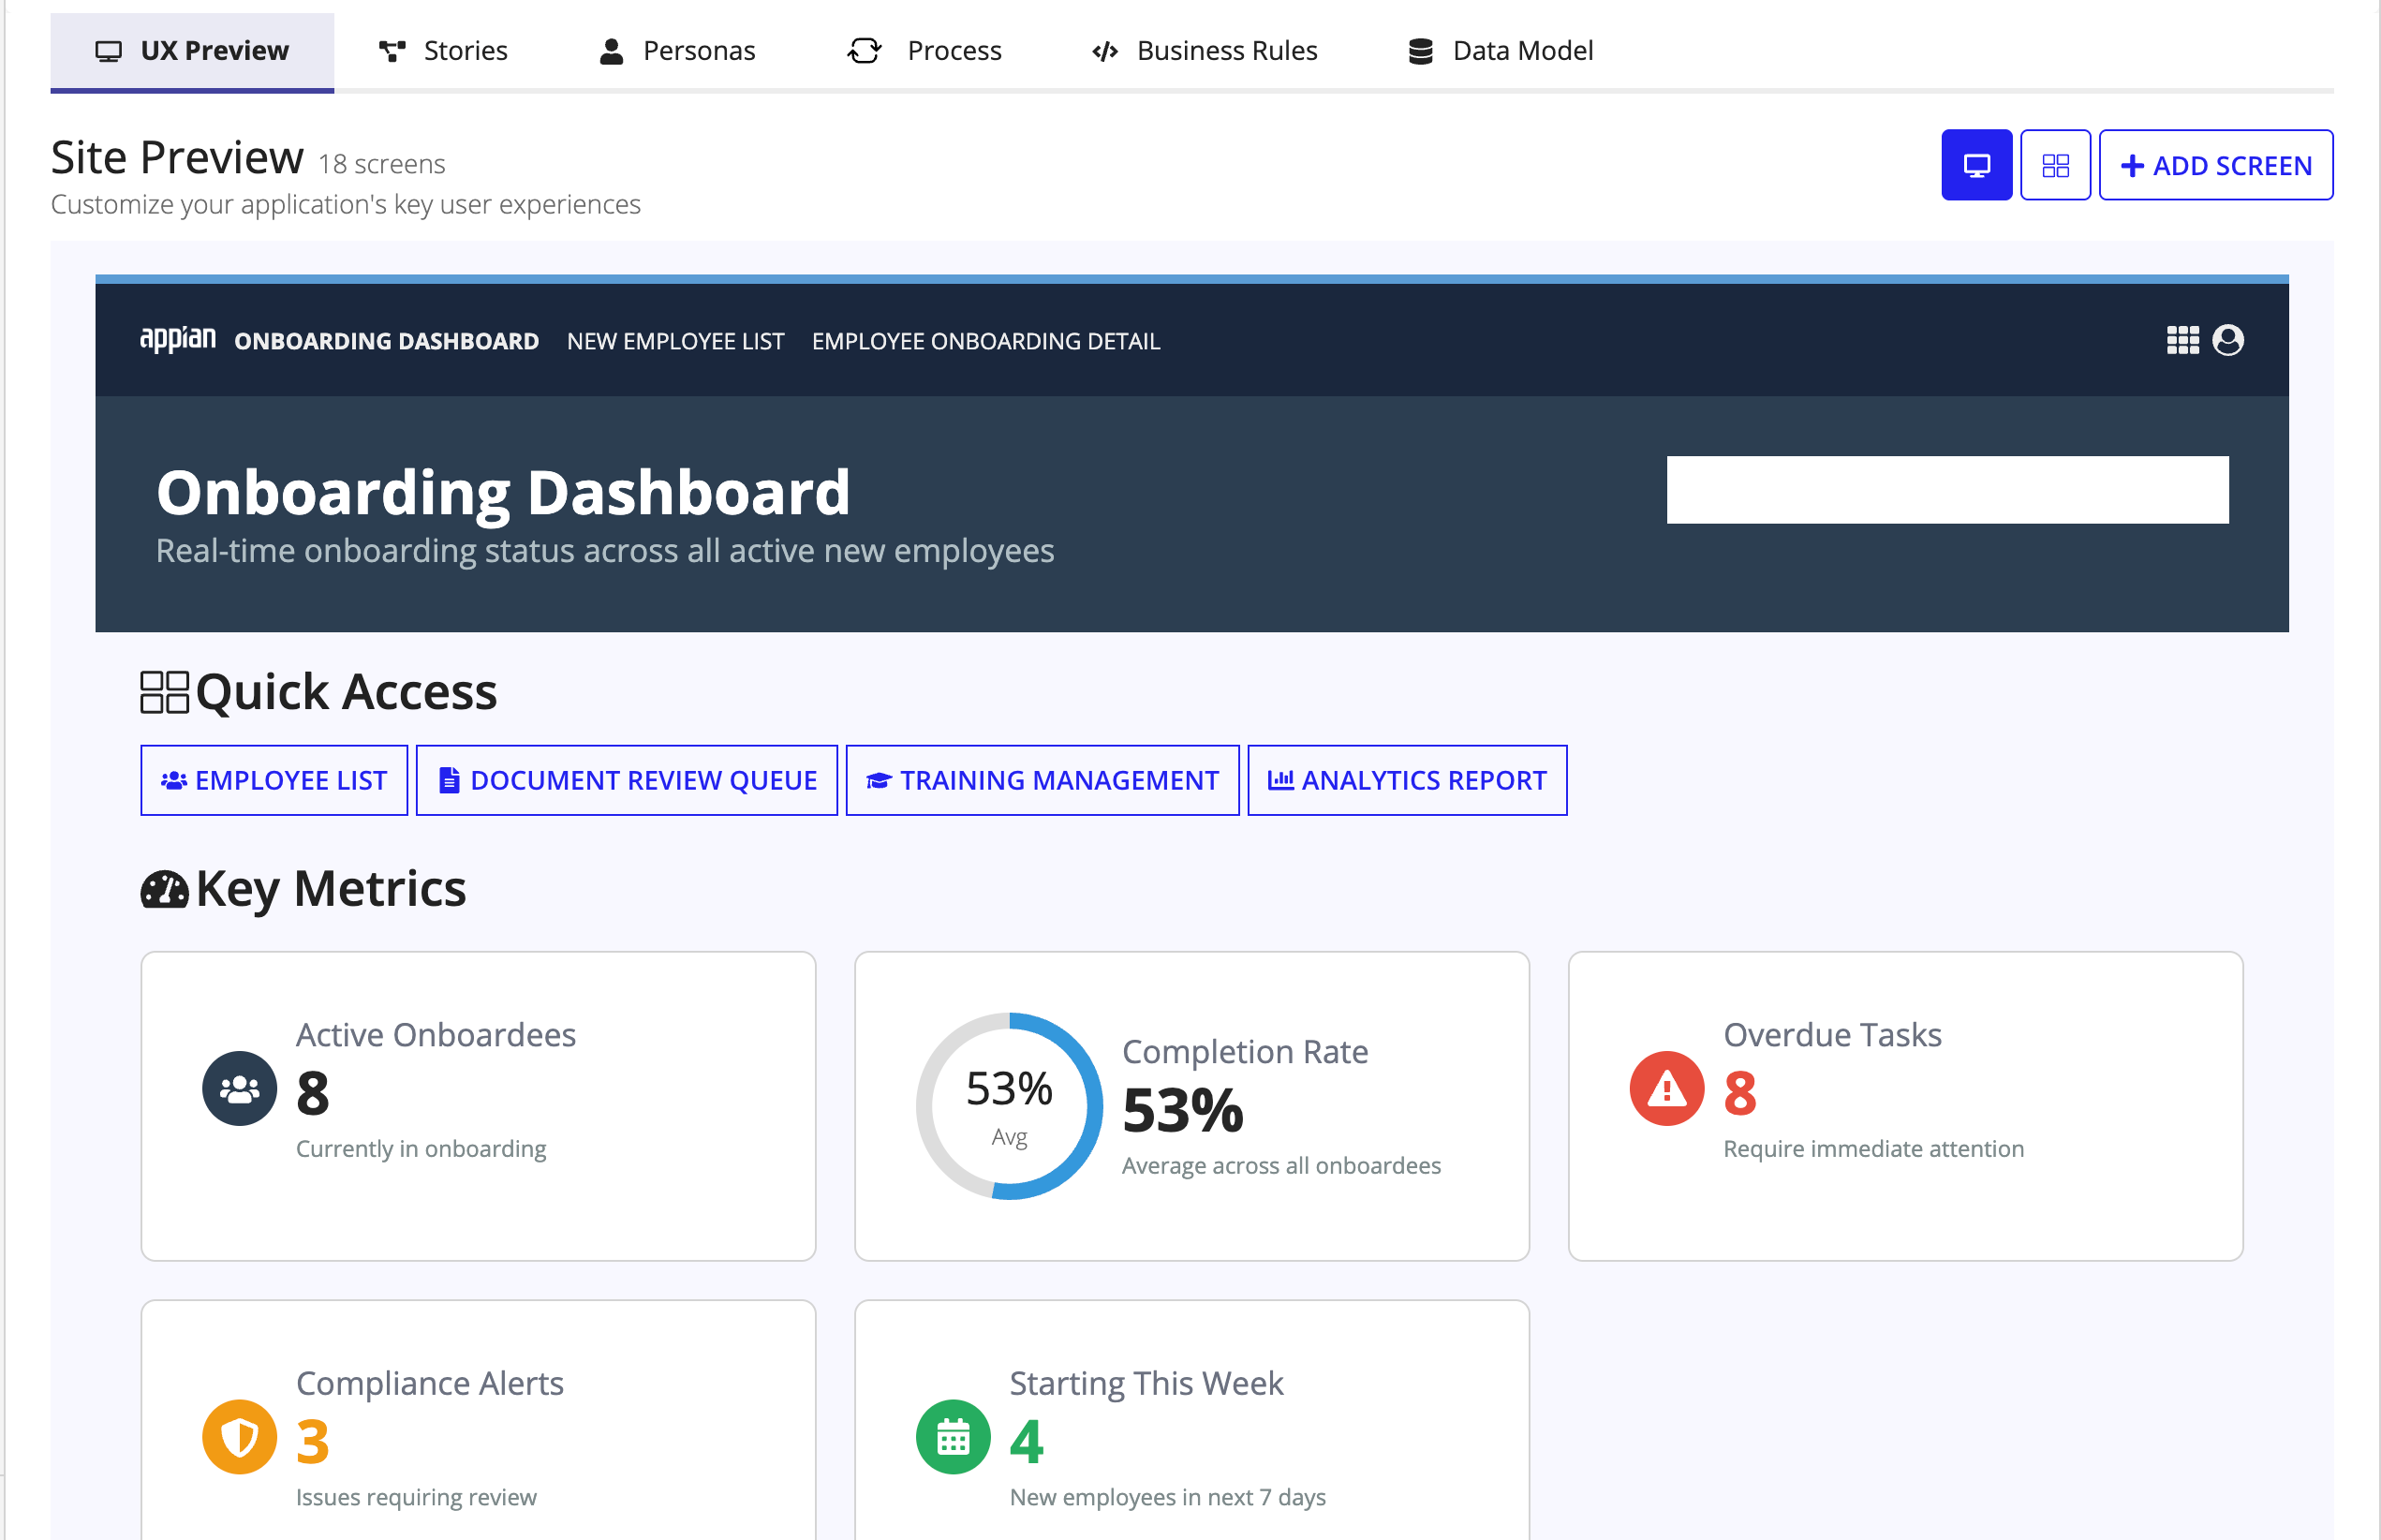Screen dimensions: 2381x1540
Task: Click the Quick Access grid icon
Action: [x=164, y=692]
